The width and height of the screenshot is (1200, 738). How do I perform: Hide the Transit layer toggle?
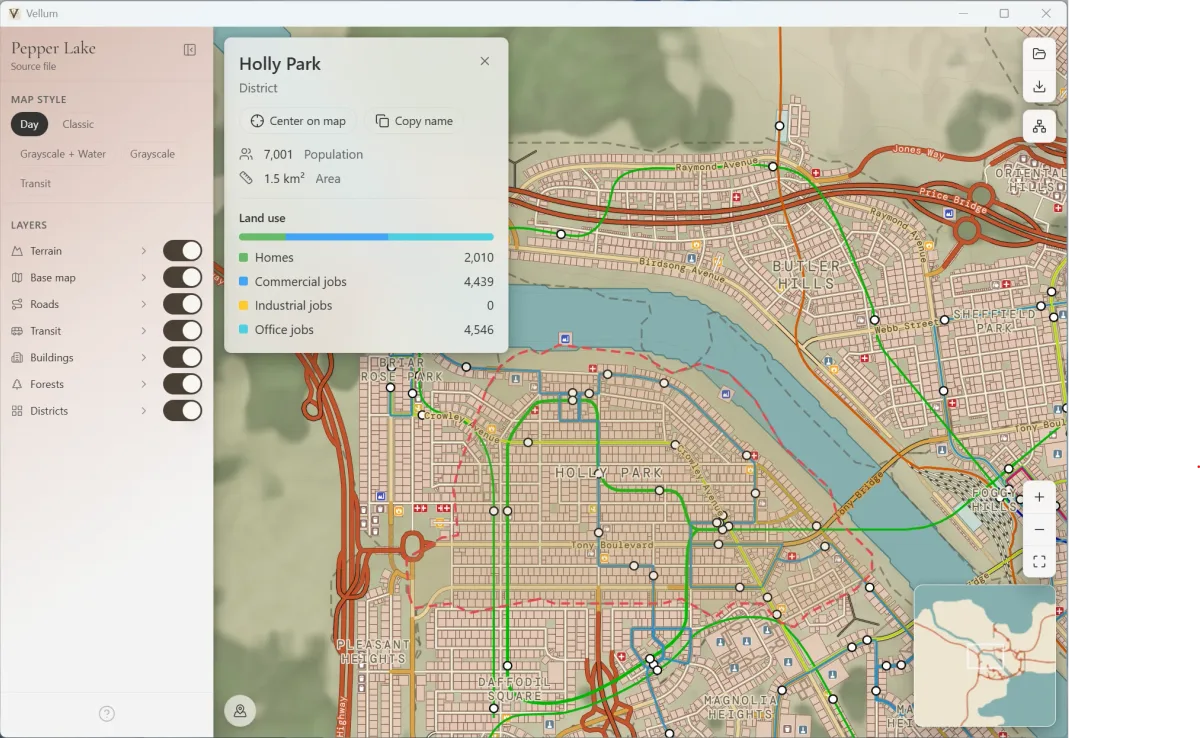tap(183, 331)
